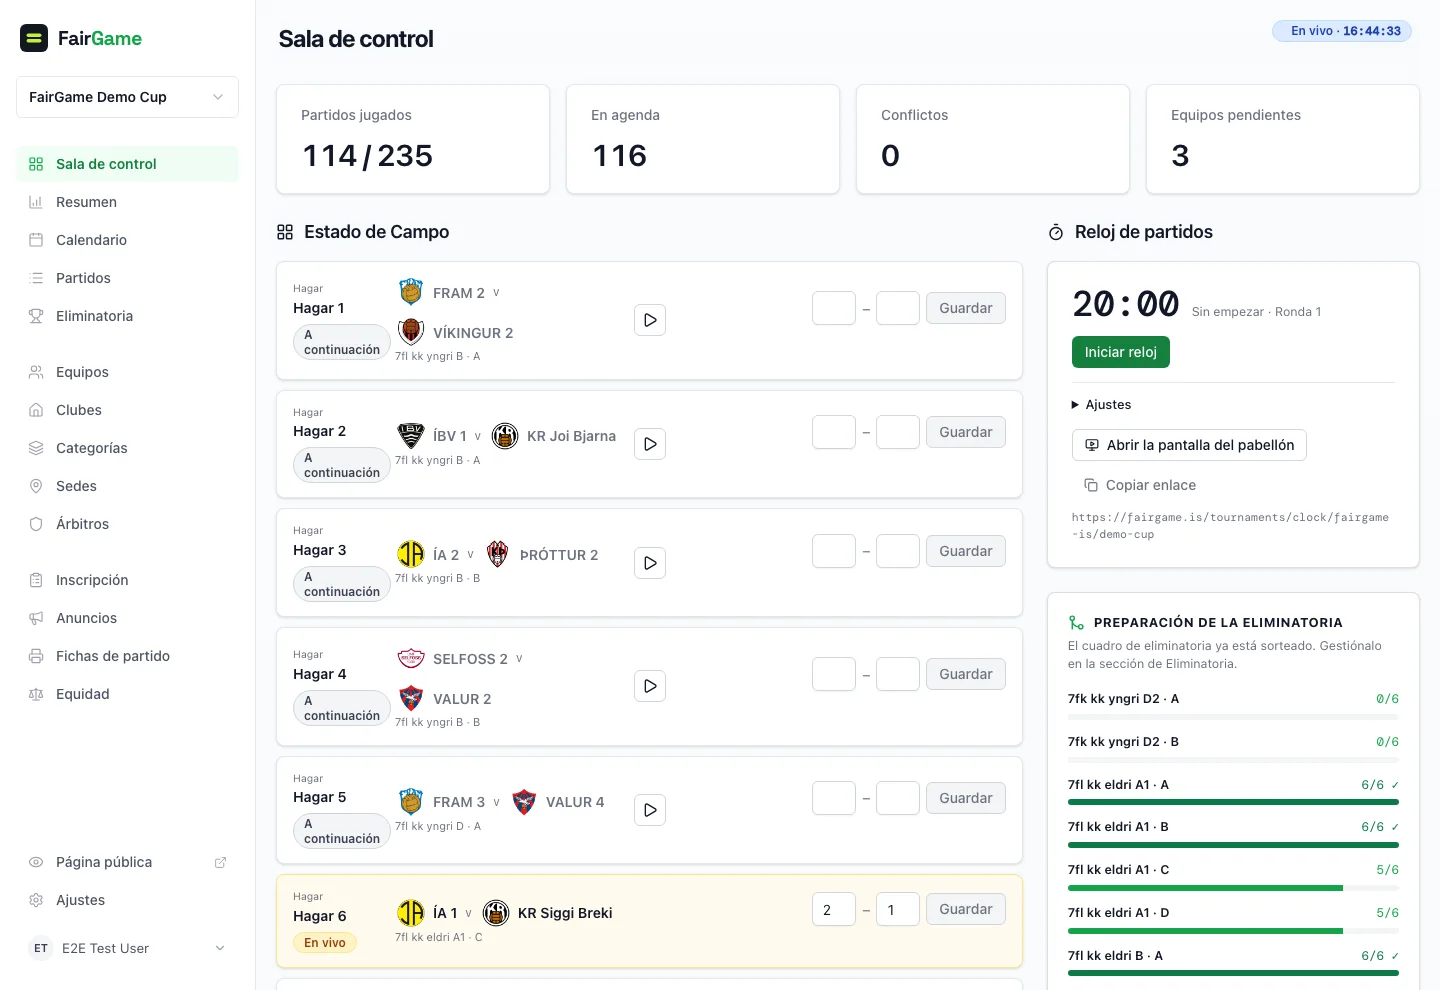Click the VÍKINGUR 2 team crest

pos(411,332)
